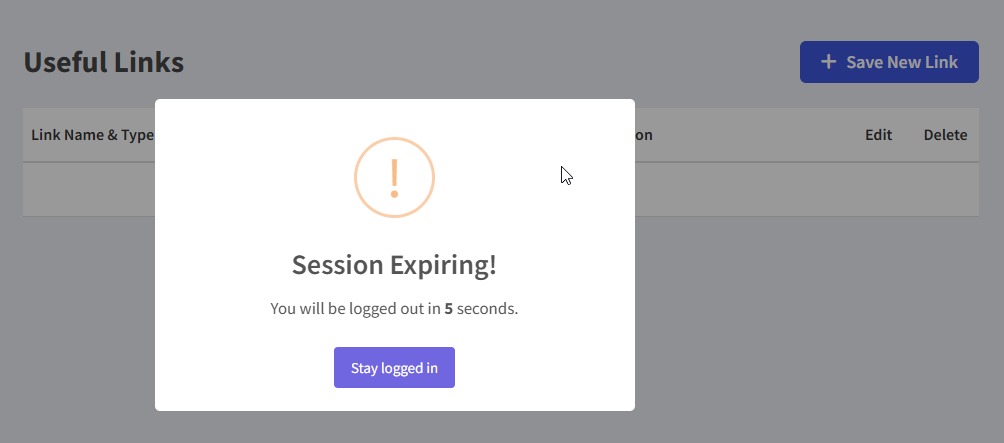Click the bold countdown number 5
Screen dimensions: 1004x443
point(449,309)
